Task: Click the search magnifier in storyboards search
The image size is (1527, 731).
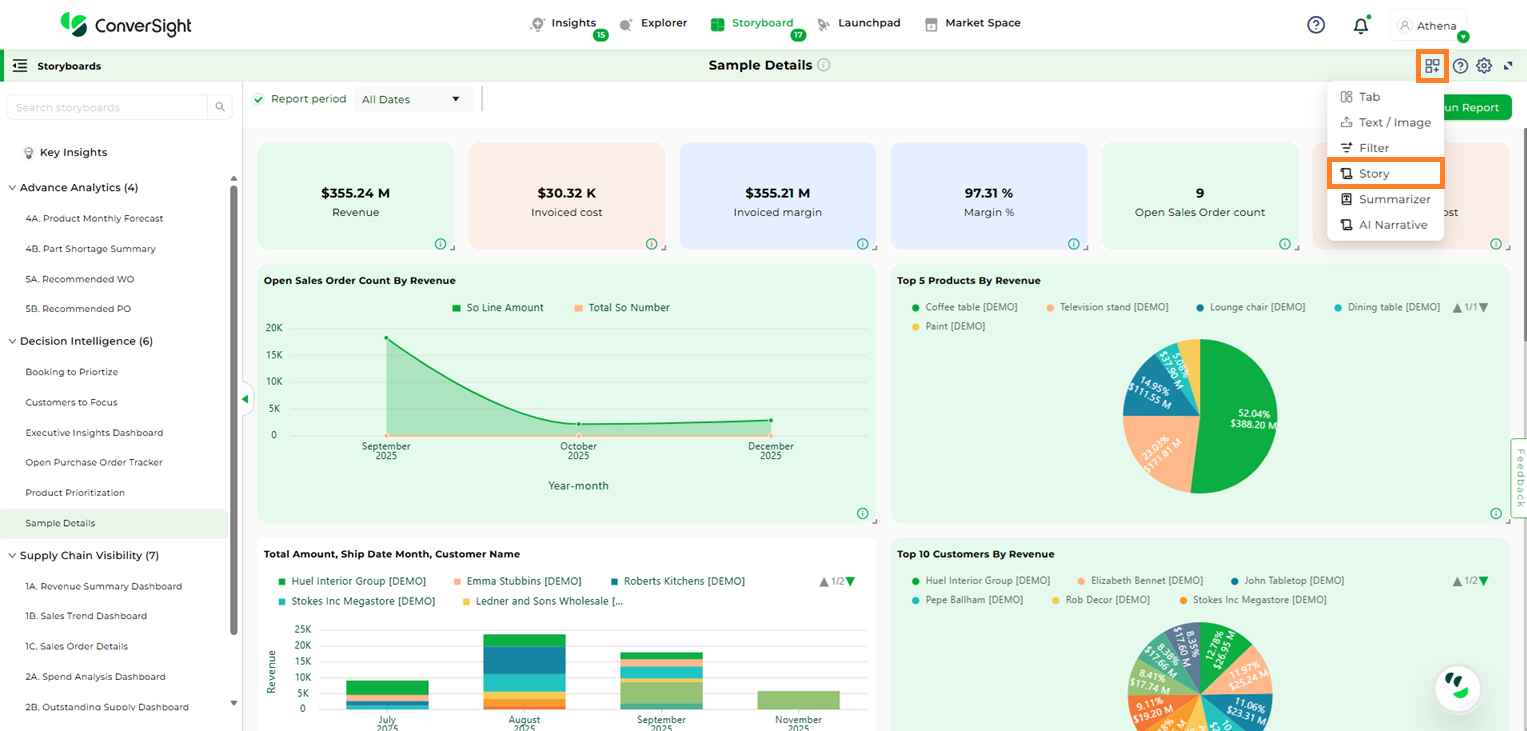Action: pos(219,107)
